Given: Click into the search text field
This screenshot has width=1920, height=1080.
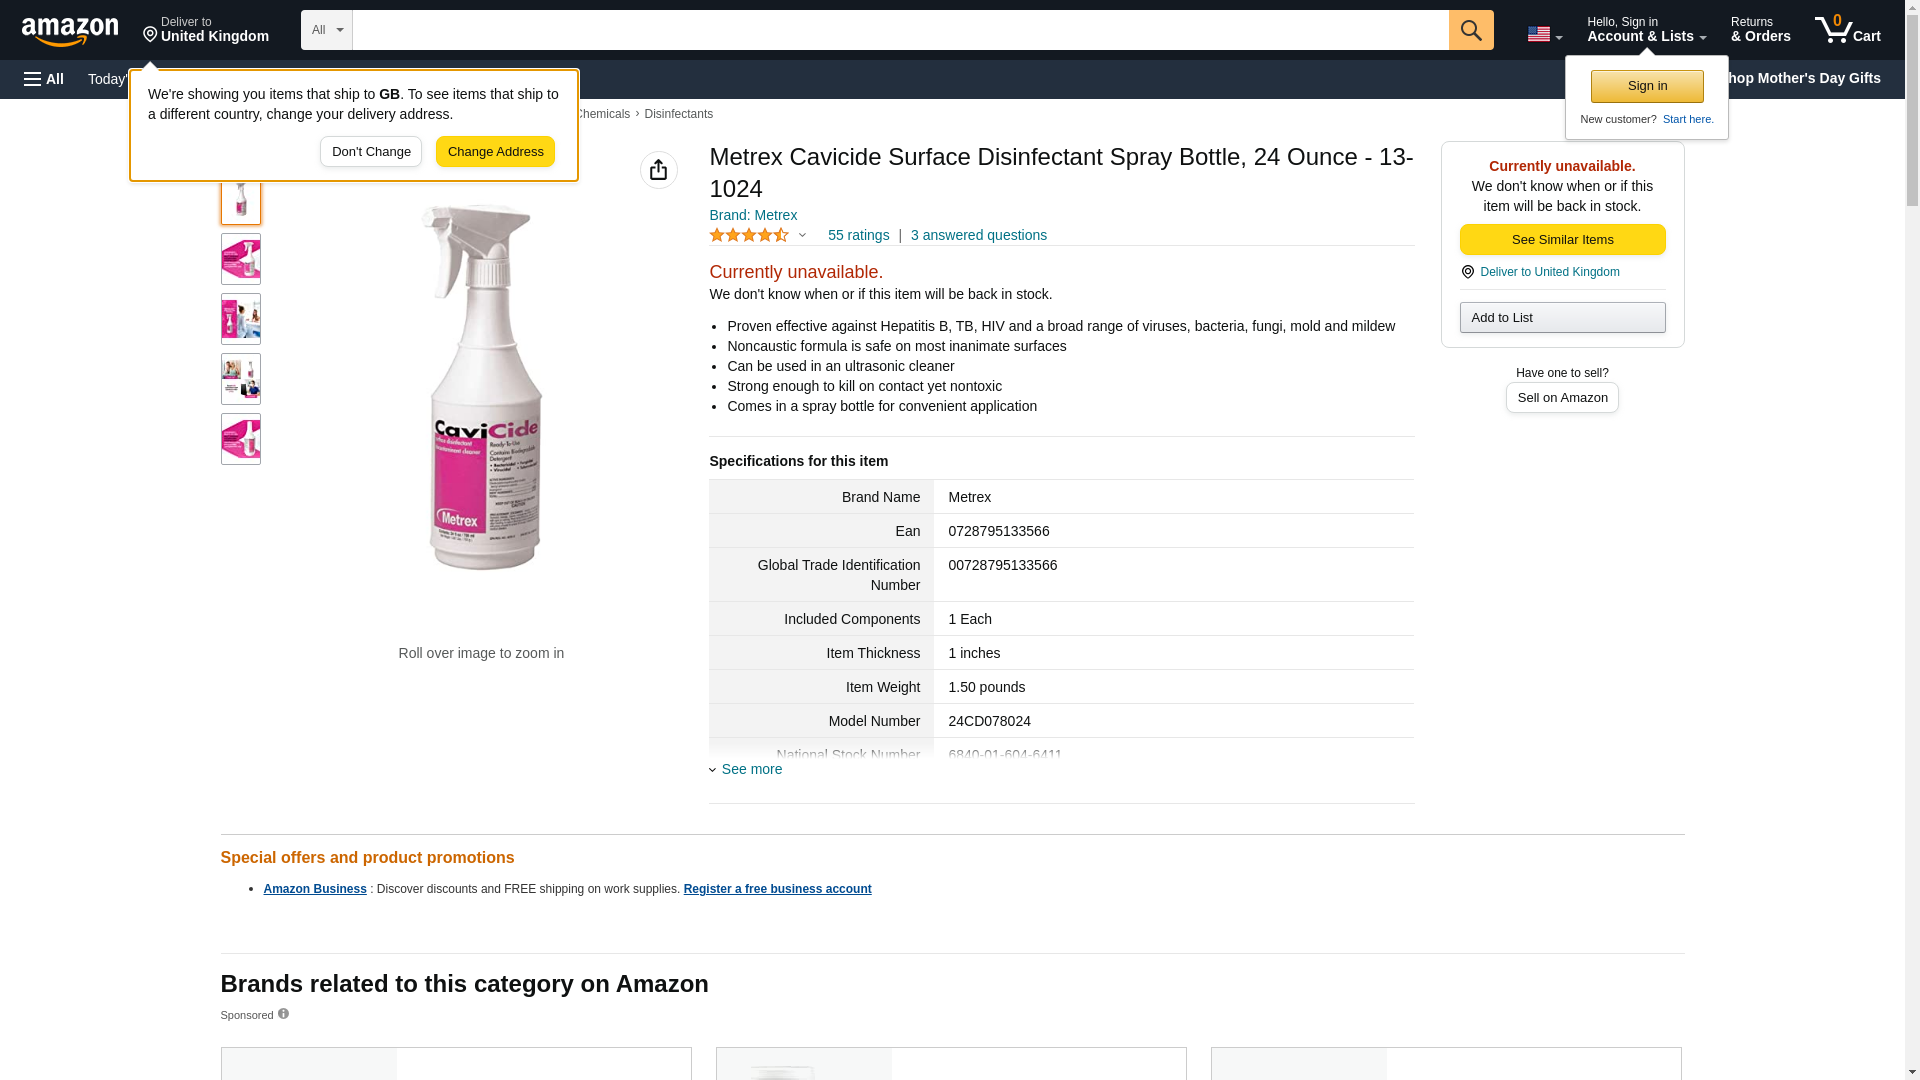Looking at the screenshot, I should pyautogui.click(x=900, y=30).
